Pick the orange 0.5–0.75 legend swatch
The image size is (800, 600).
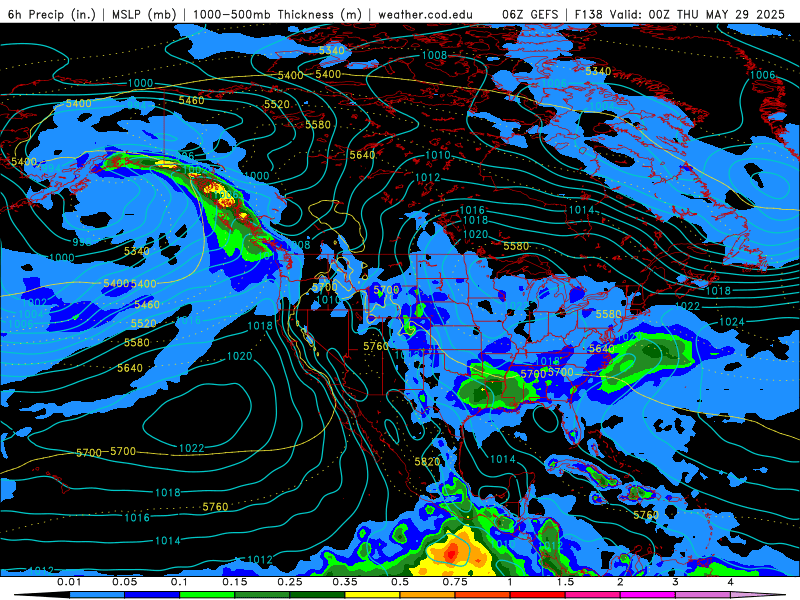coord(428,595)
